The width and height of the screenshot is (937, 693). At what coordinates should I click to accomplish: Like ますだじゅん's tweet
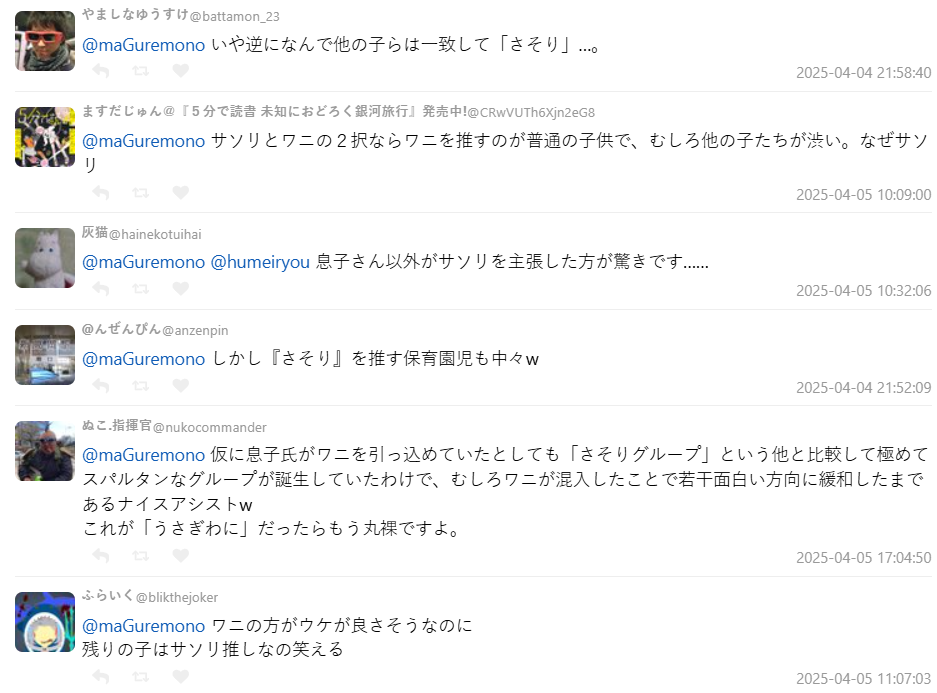pyautogui.click(x=180, y=192)
